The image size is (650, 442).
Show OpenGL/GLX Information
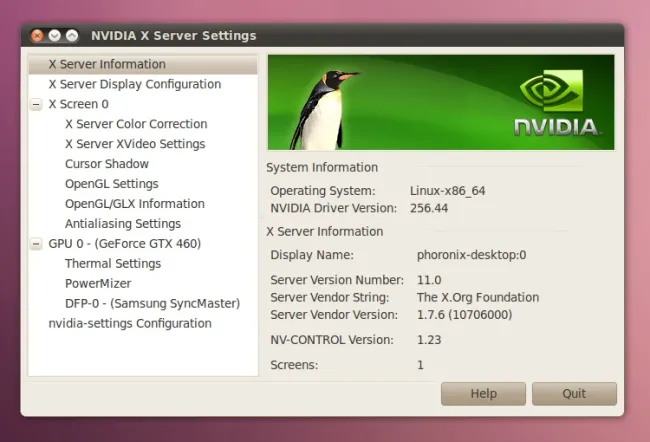(135, 204)
